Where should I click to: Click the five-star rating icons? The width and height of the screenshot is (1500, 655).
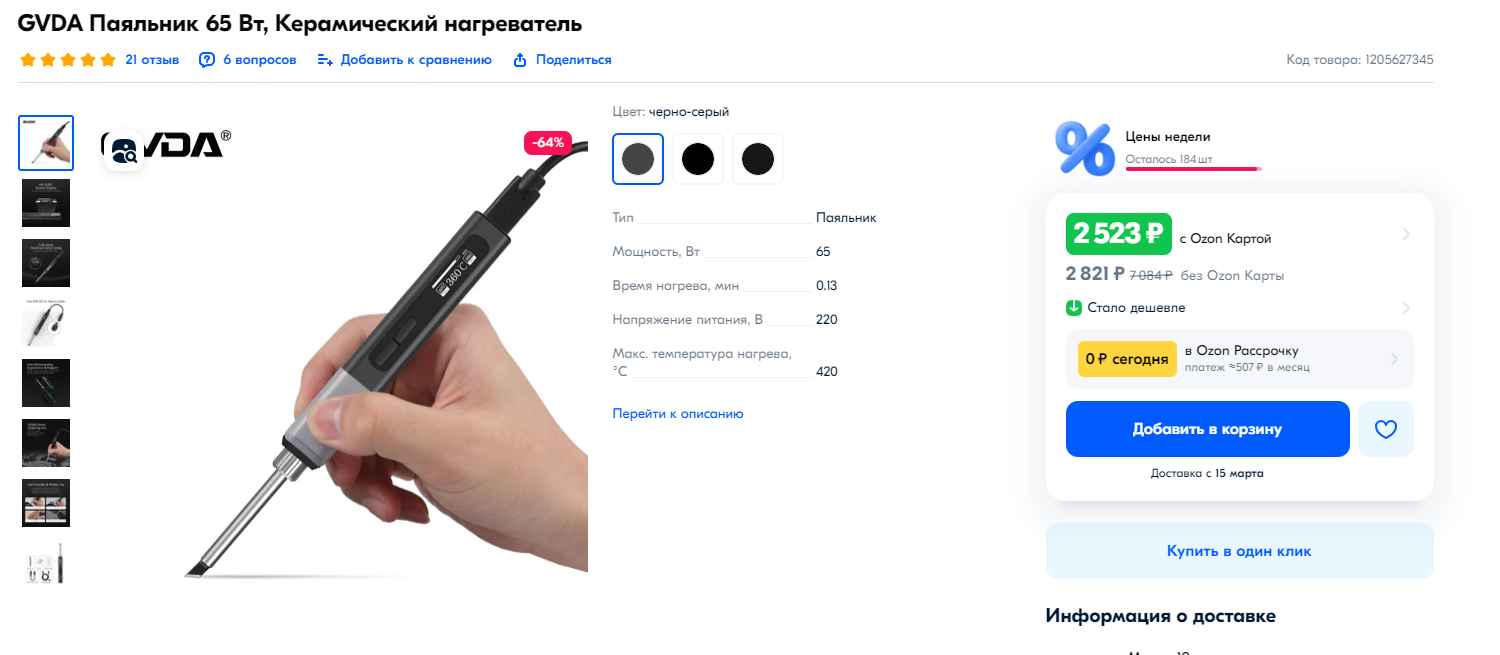68,60
